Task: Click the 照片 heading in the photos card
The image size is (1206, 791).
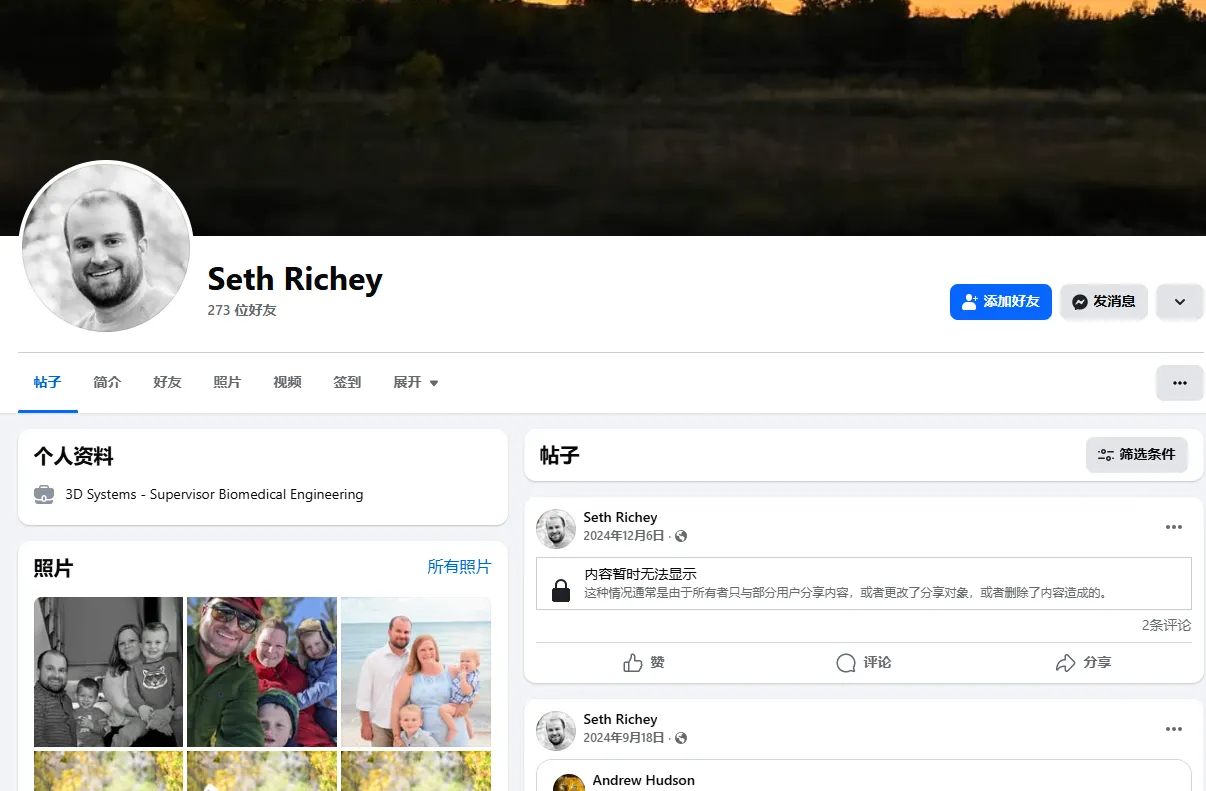Action: pyautogui.click(x=53, y=568)
